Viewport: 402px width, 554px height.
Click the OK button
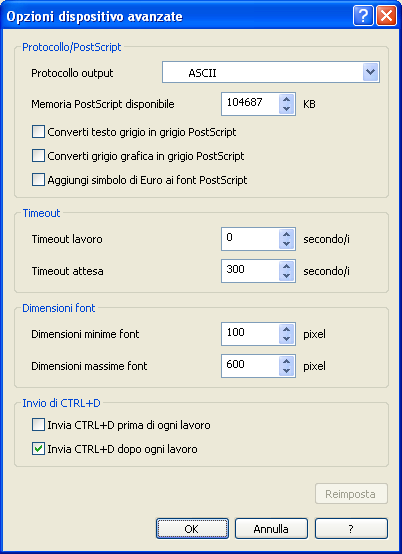[193, 529]
